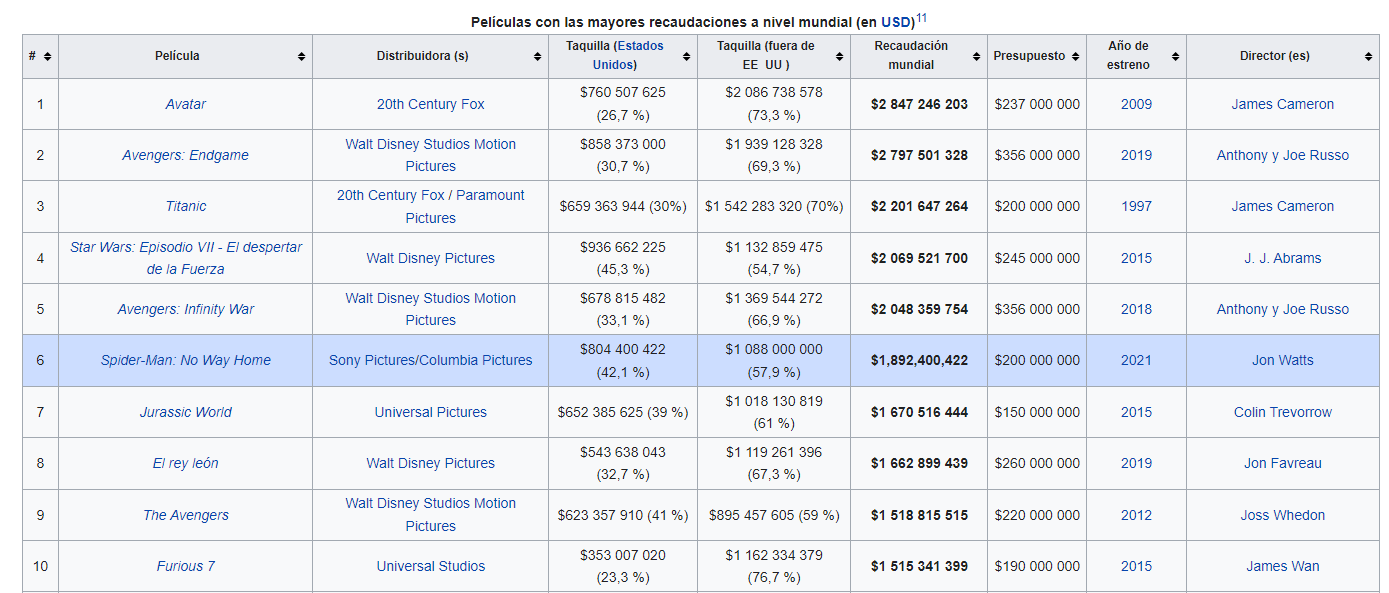Open the James Wan director link
The width and height of the screenshot is (1389, 593).
(1283, 566)
